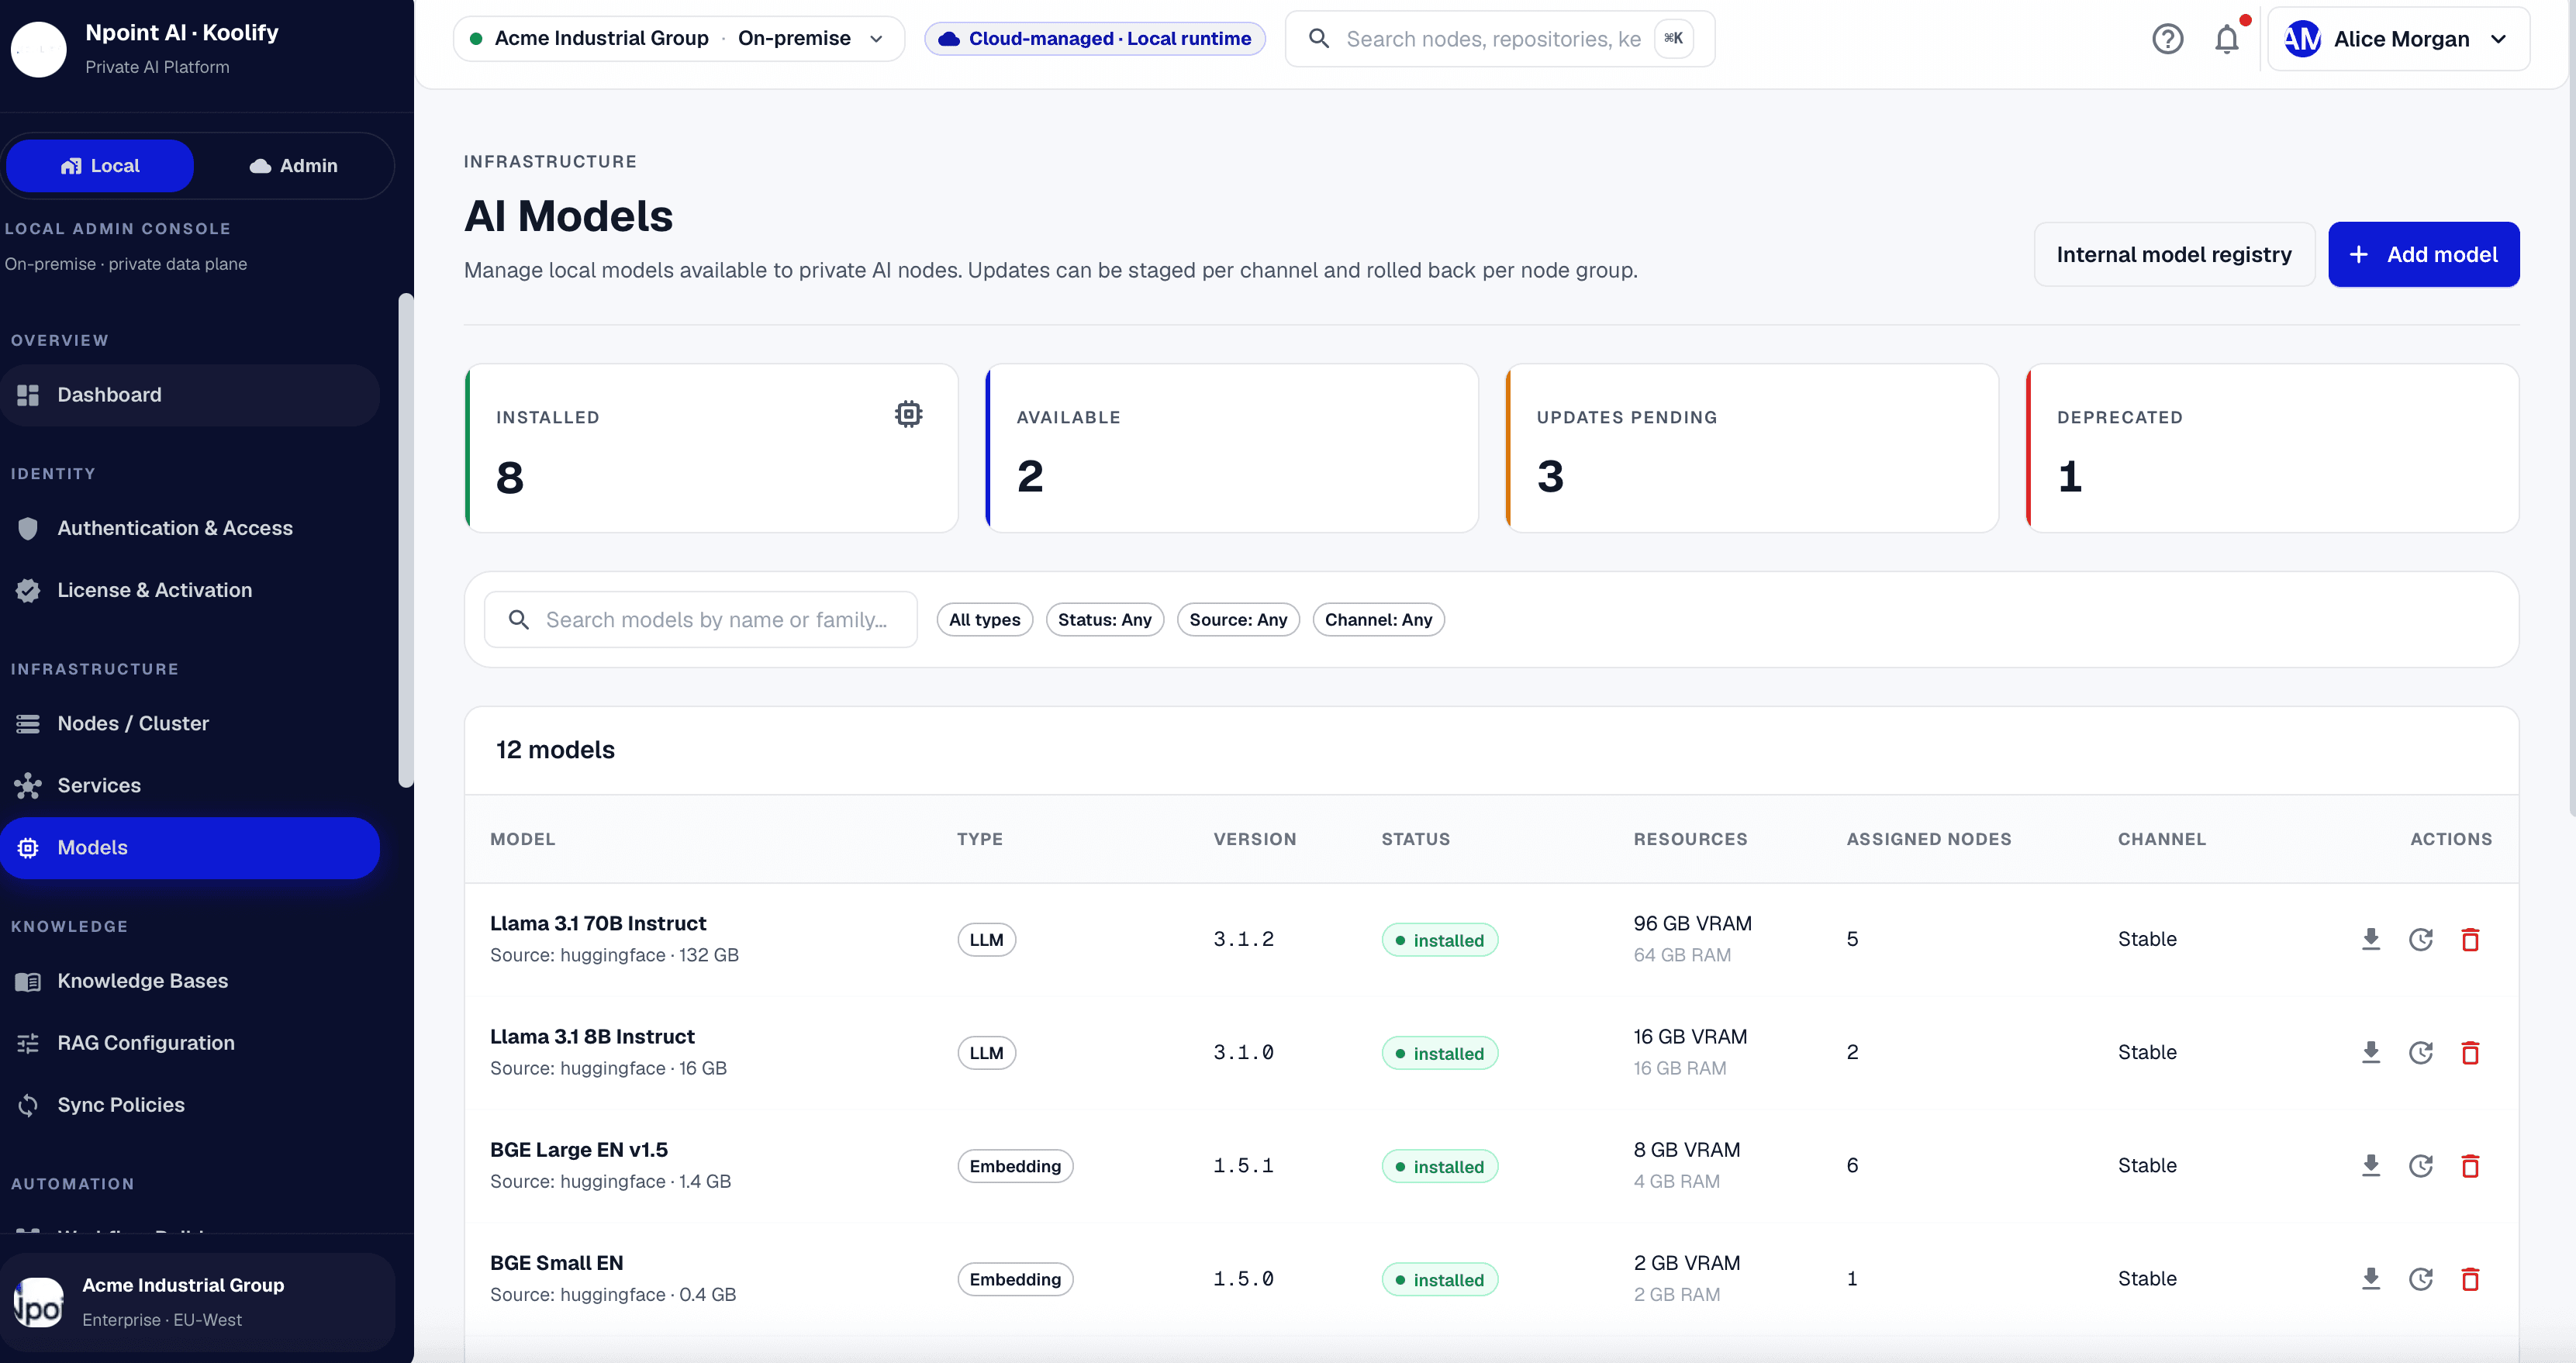Open the Status: Any filter
Viewport: 2576px width, 1363px height.
pyautogui.click(x=1104, y=620)
